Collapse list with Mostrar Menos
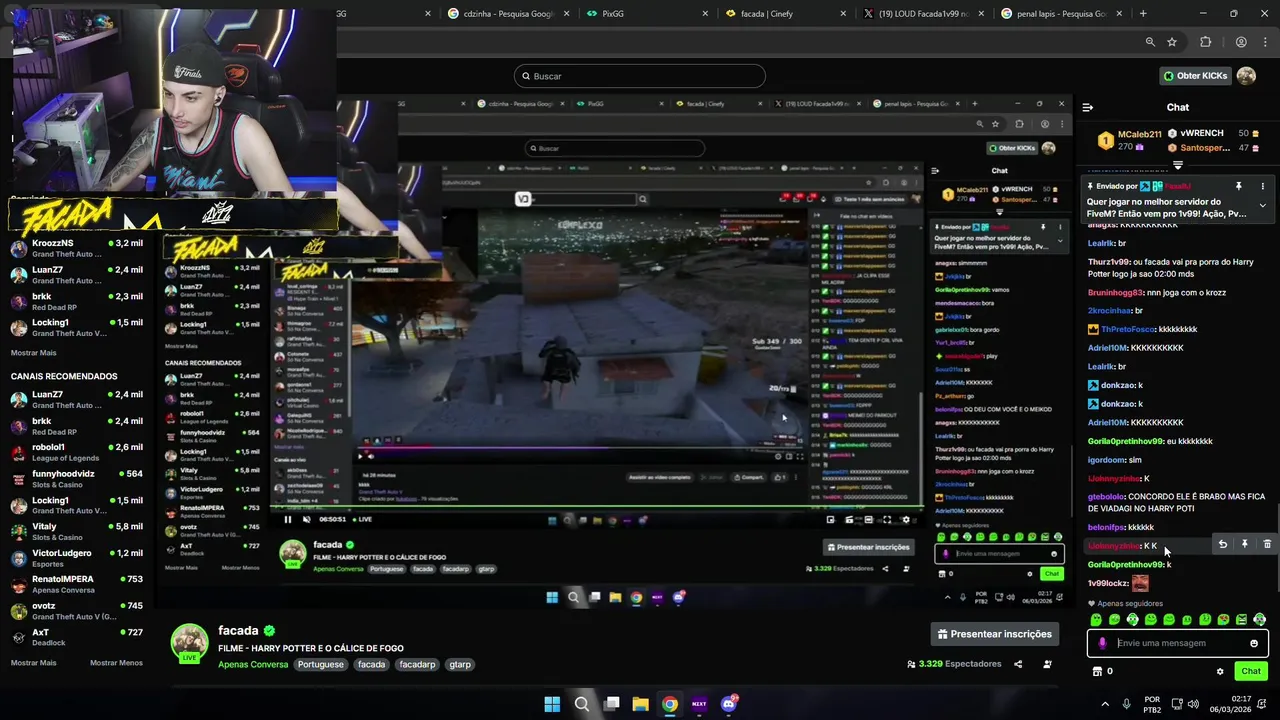This screenshot has width=1280, height=720. point(116,663)
